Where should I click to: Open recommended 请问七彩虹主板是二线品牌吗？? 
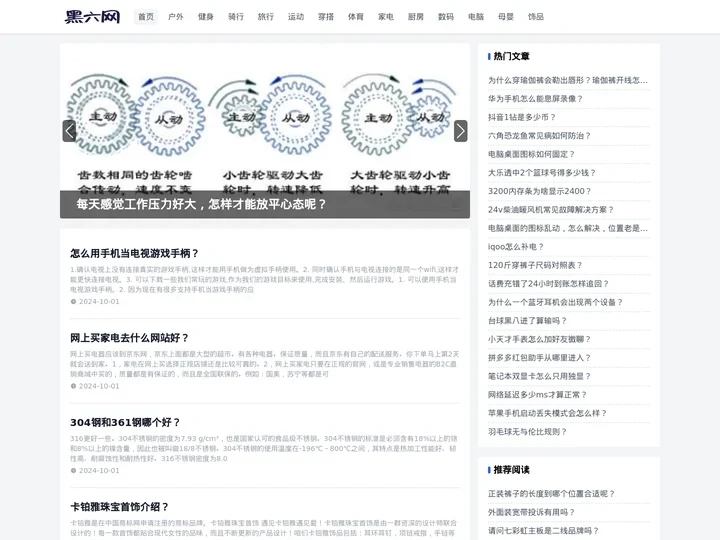[544, 530]
